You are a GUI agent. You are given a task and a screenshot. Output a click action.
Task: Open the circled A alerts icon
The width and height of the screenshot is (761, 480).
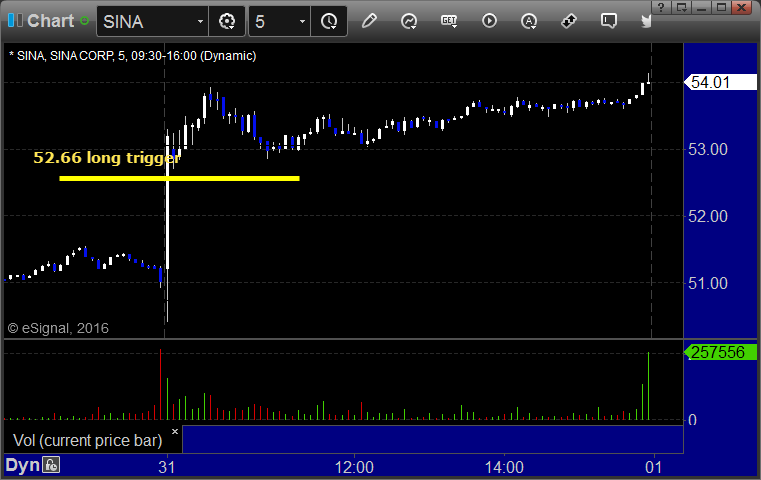(529, 21)
